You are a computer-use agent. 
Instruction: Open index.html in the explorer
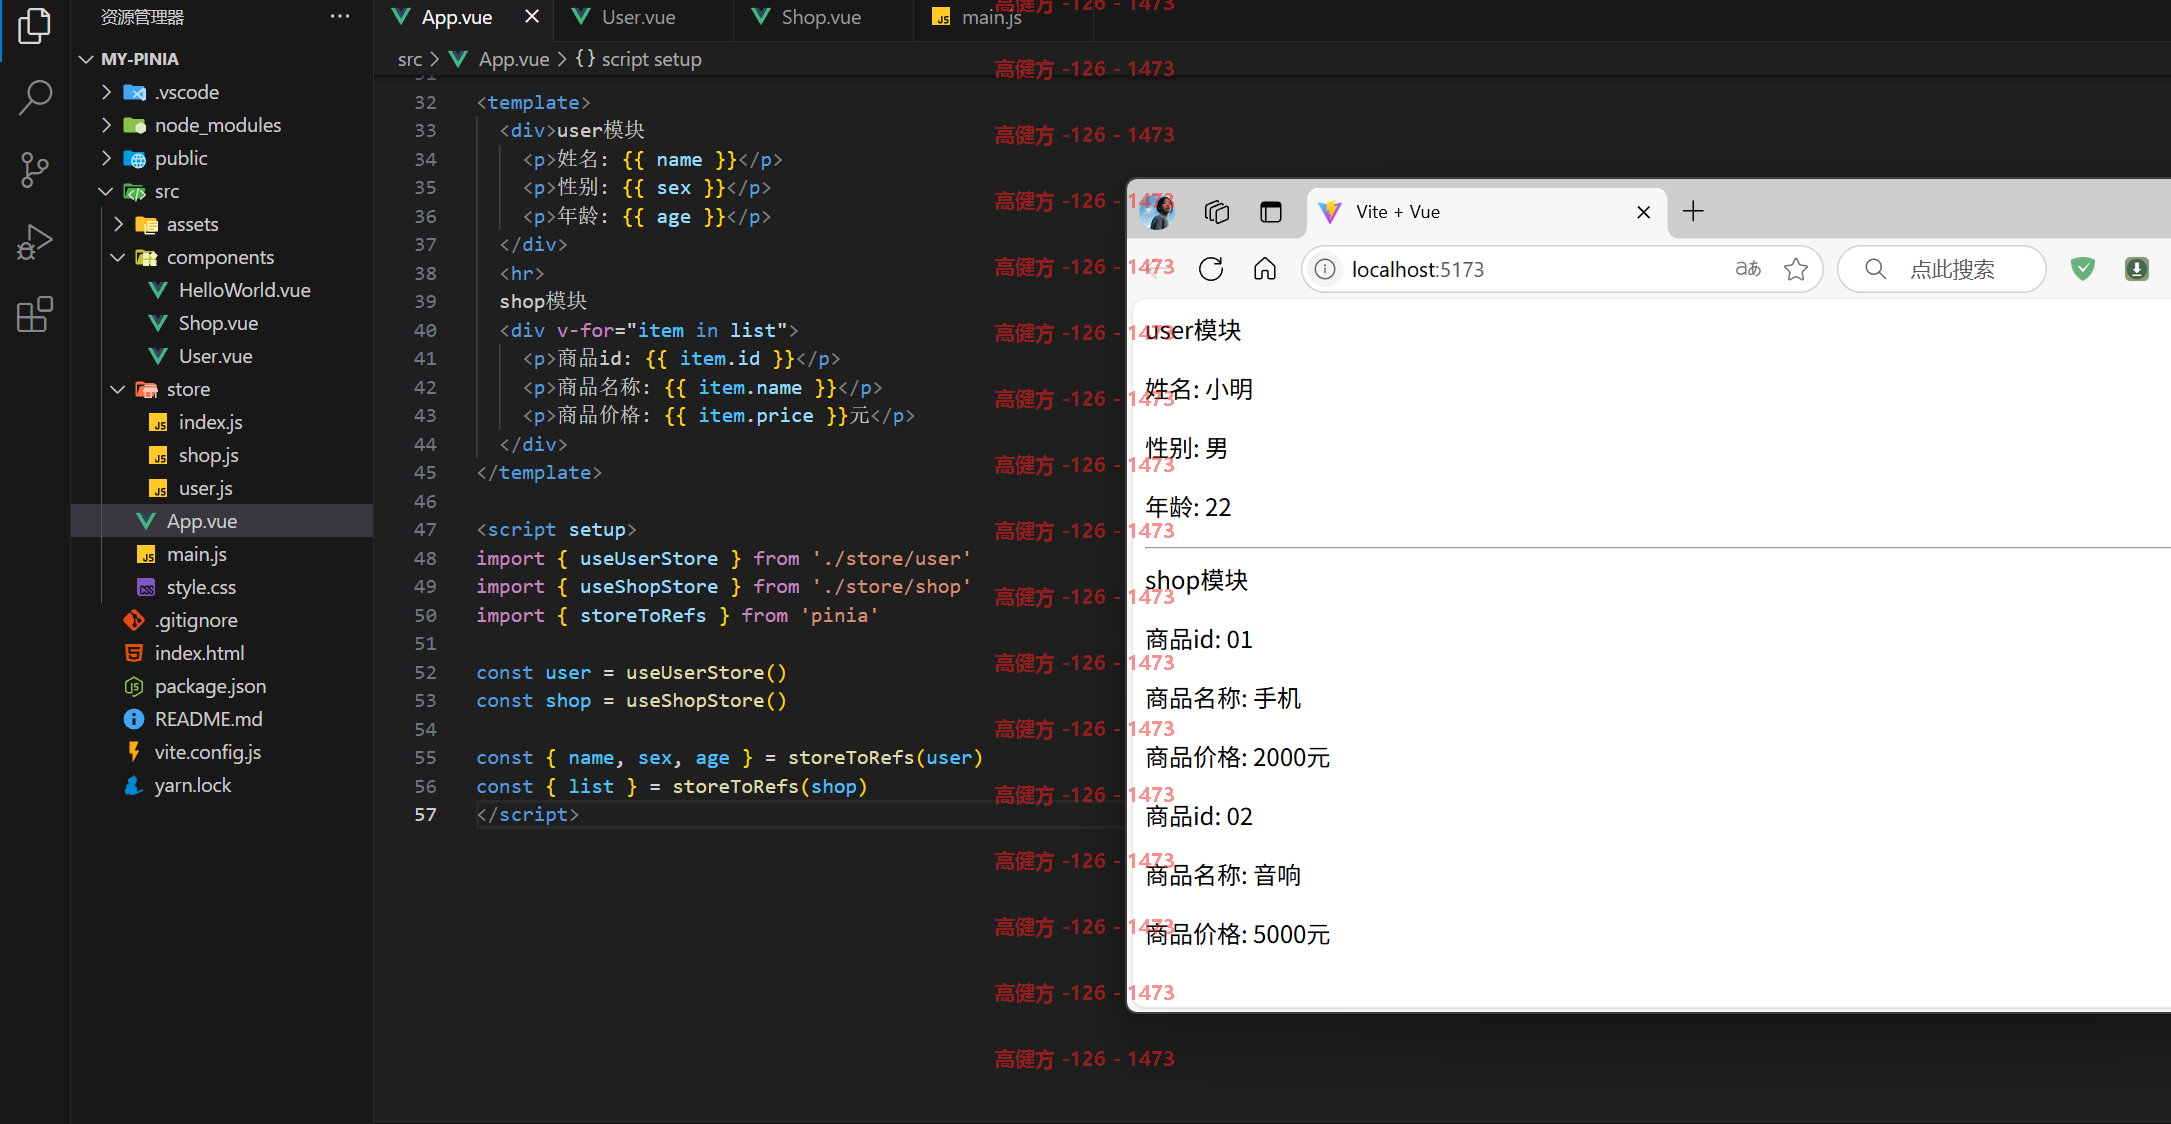tap(199, 653)
